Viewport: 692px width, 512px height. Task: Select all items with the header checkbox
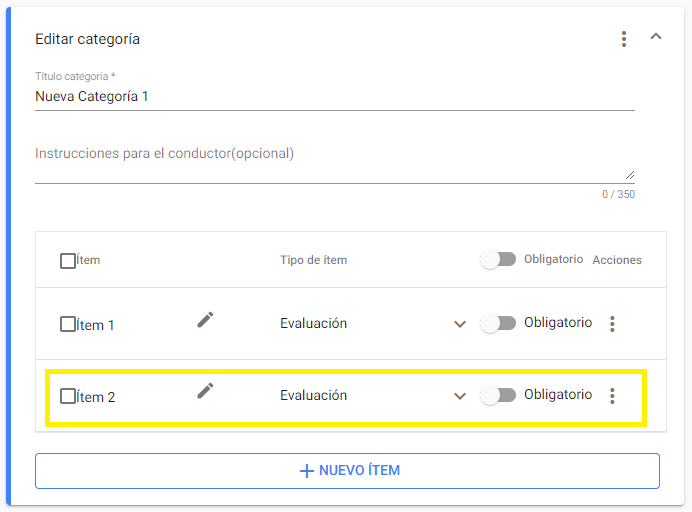(68, 261)
